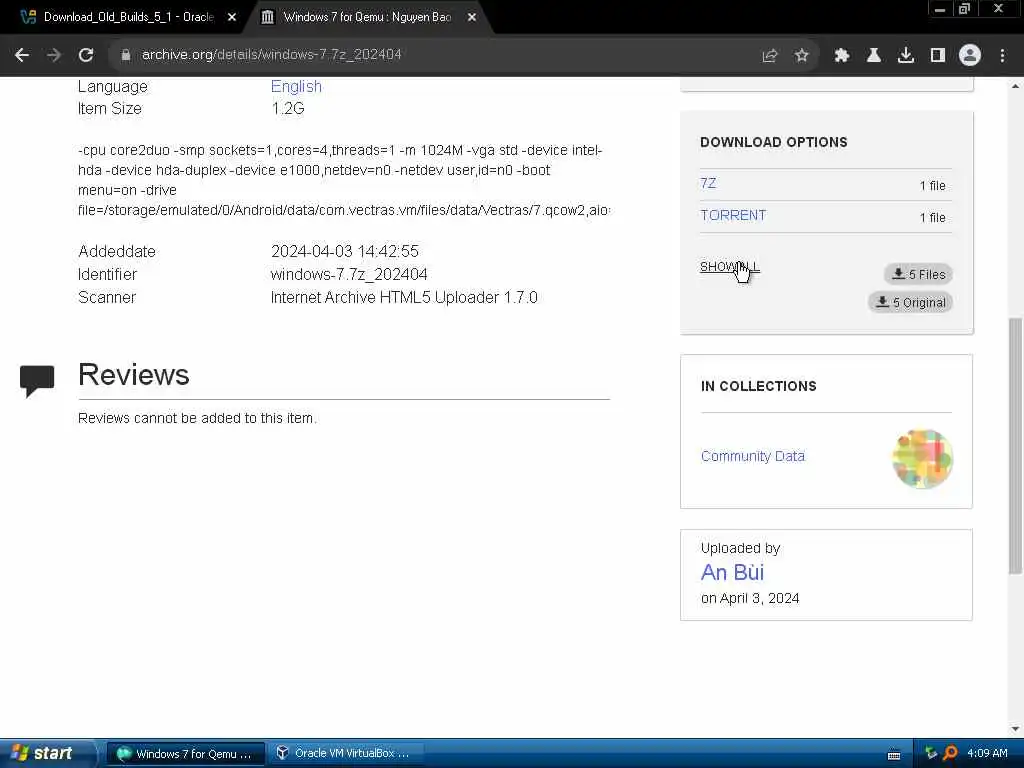Download the 7Z file option
Viewport: 1024px width, 768px height.
708,184
